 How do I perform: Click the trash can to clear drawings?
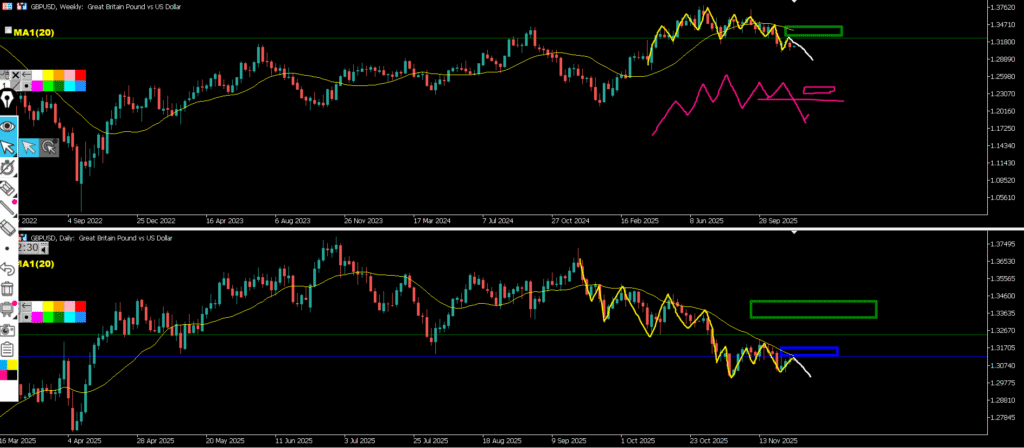point(8,290)
